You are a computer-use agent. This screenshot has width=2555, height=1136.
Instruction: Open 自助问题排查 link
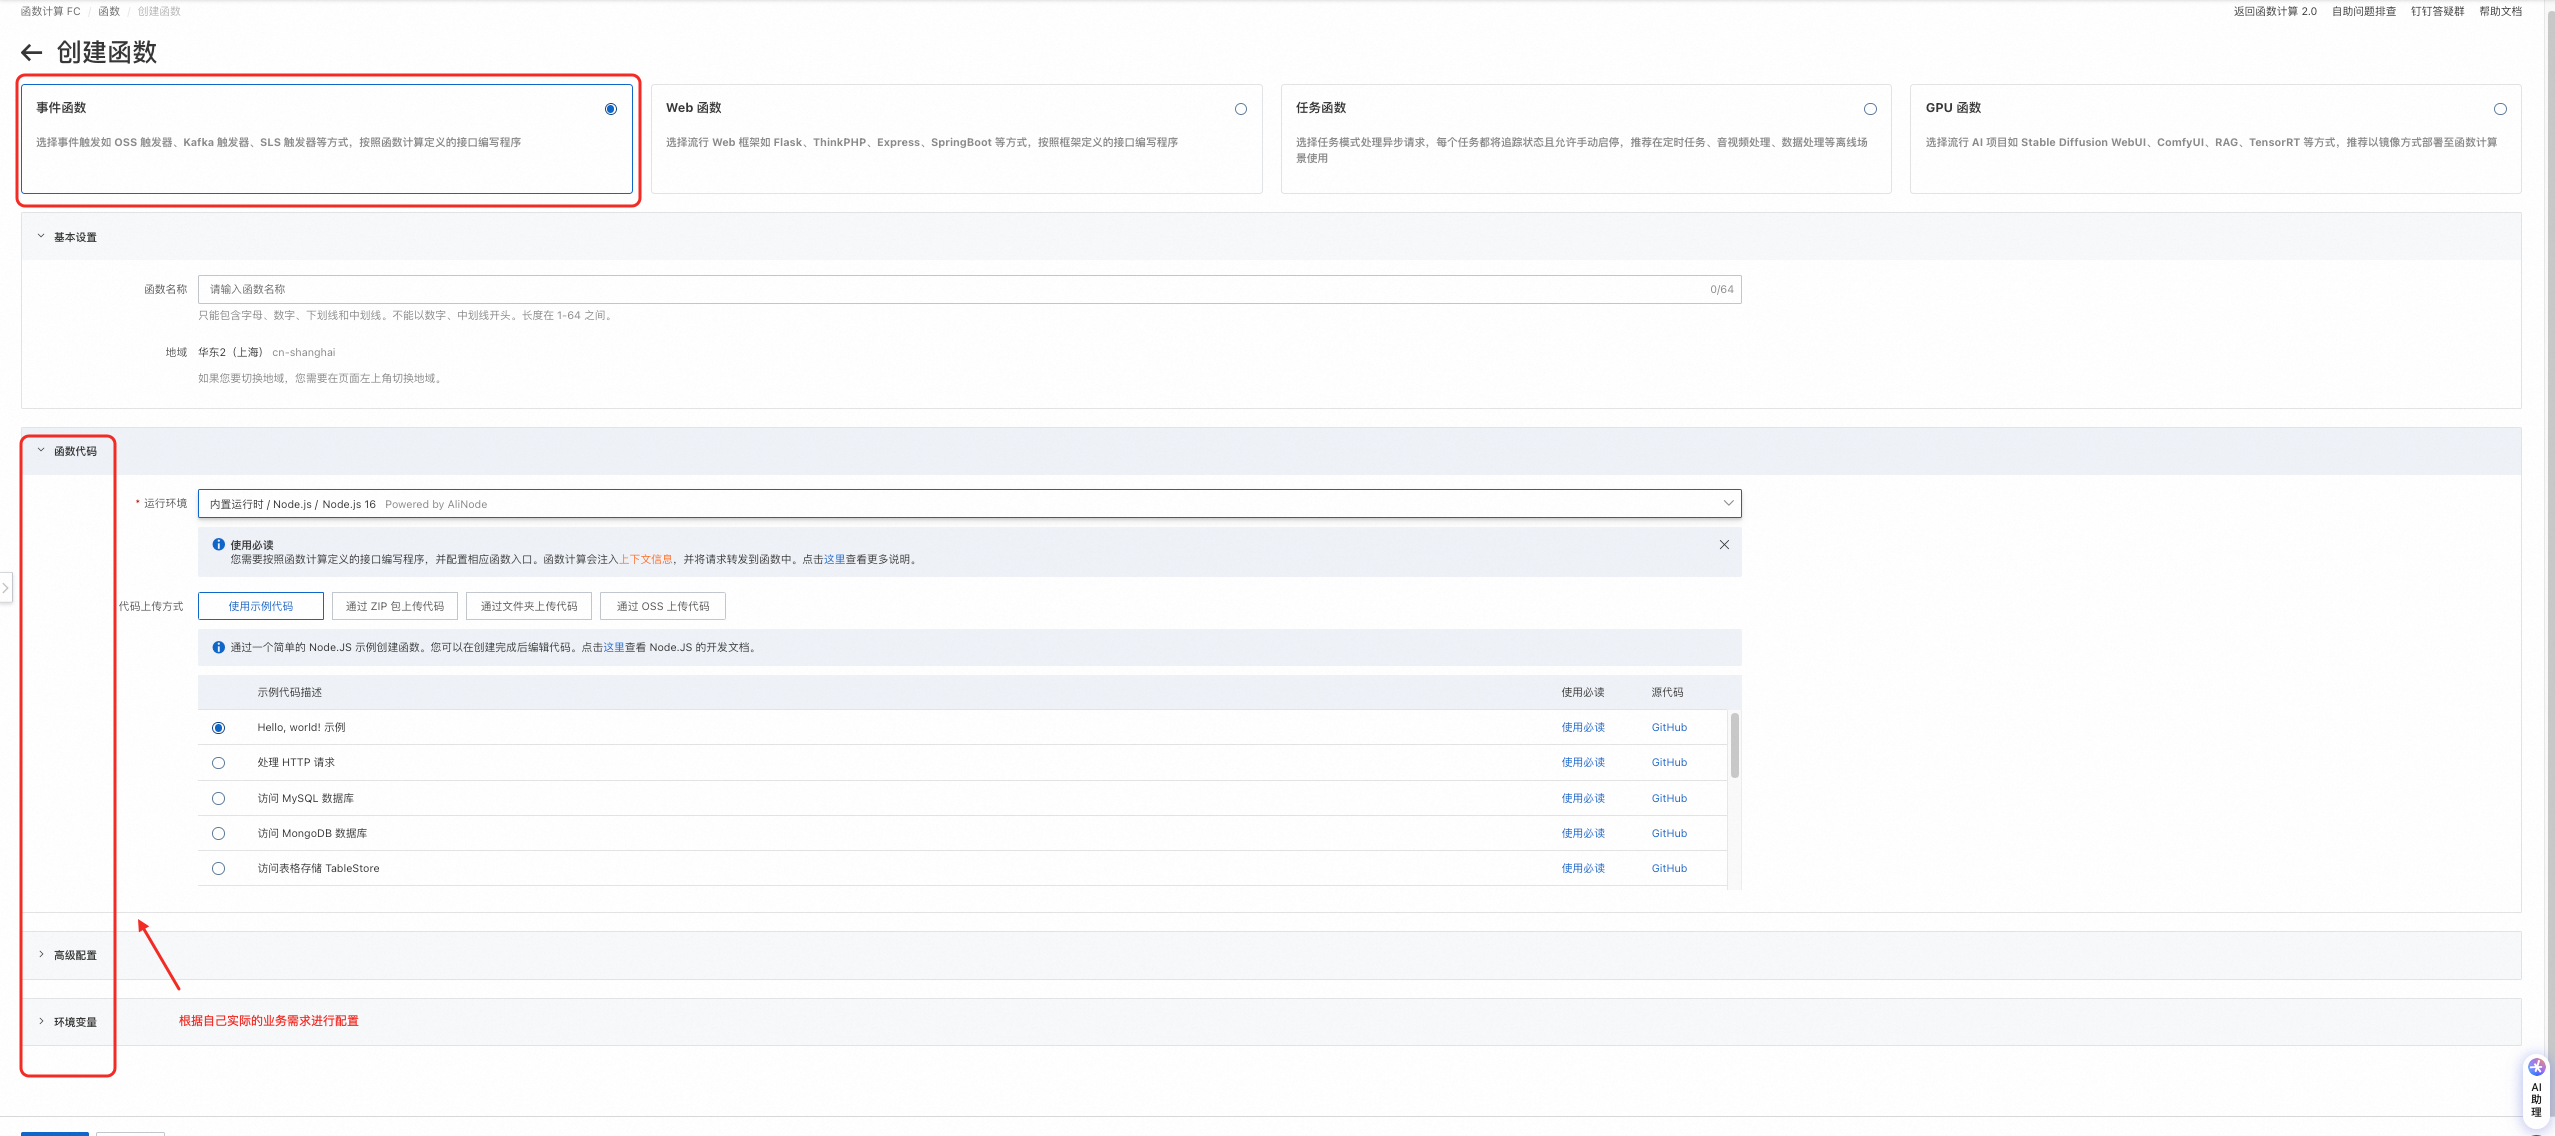coord(2364,12)
